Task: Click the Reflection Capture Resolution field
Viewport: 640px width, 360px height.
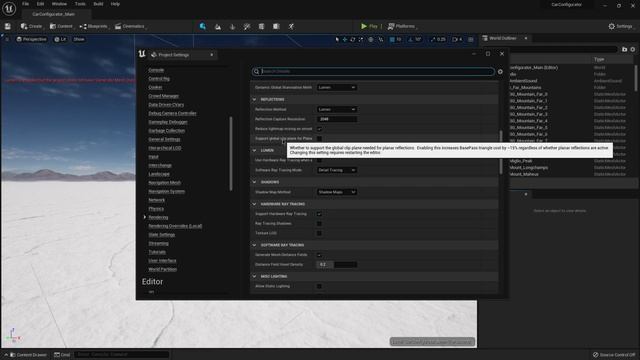Action: tap(337, 119)
